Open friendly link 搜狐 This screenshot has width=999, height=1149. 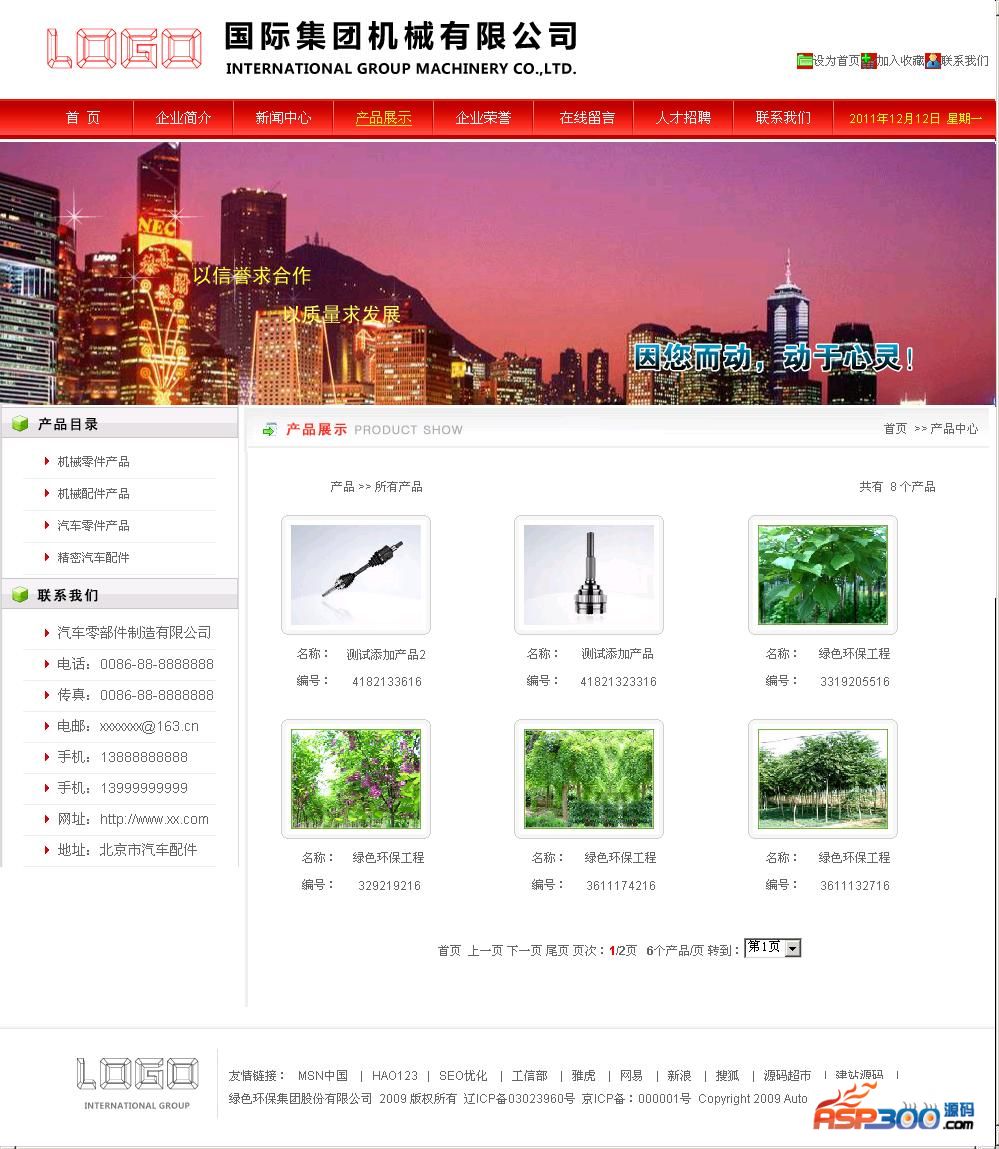pos(727,1076)
